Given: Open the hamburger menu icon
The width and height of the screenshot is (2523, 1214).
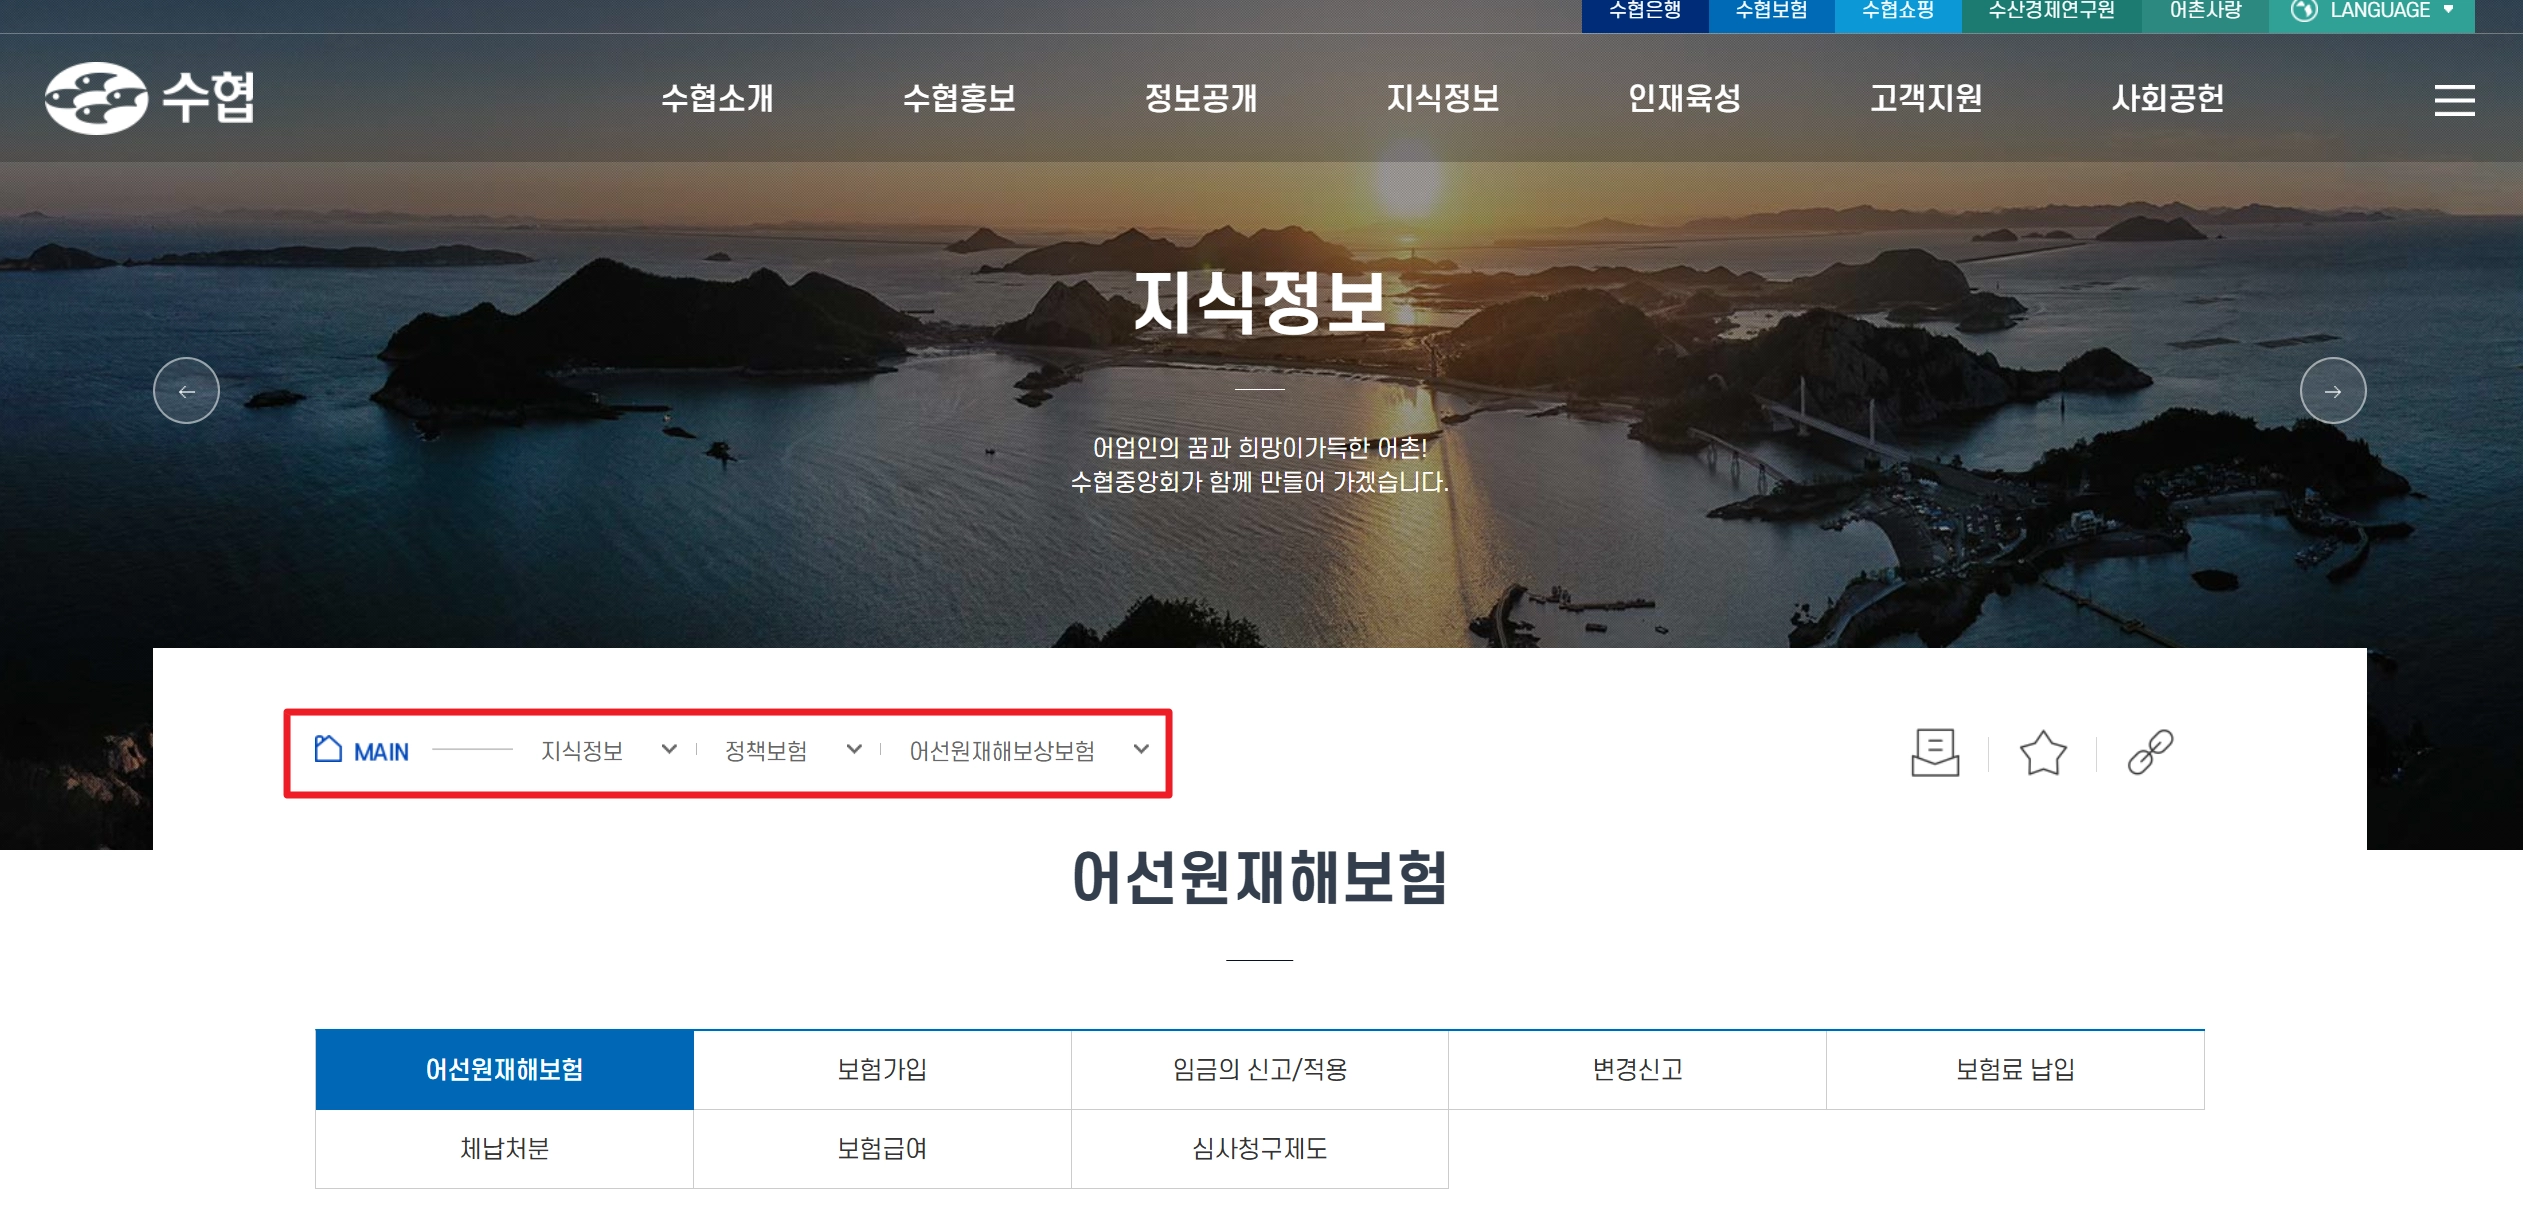Looking at the screenshot, I should 2455,99.
